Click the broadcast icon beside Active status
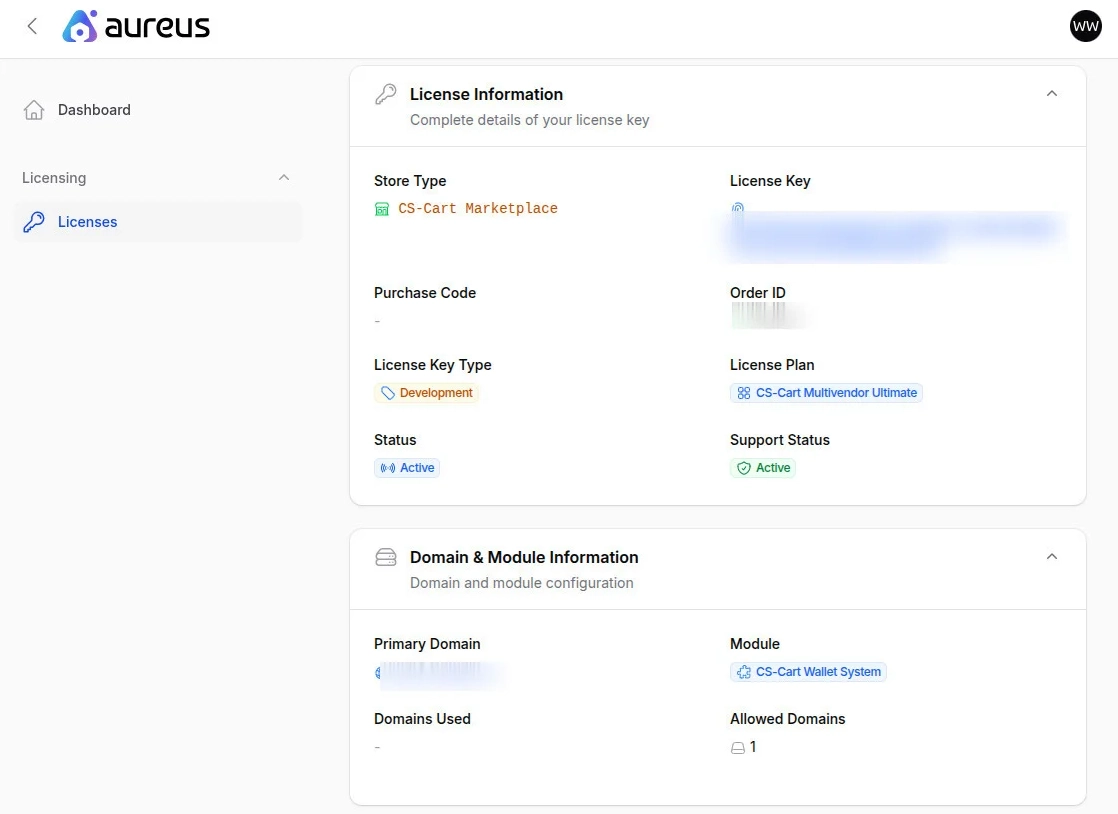Viewport: 1118px width, 814px height. (389, 467)
